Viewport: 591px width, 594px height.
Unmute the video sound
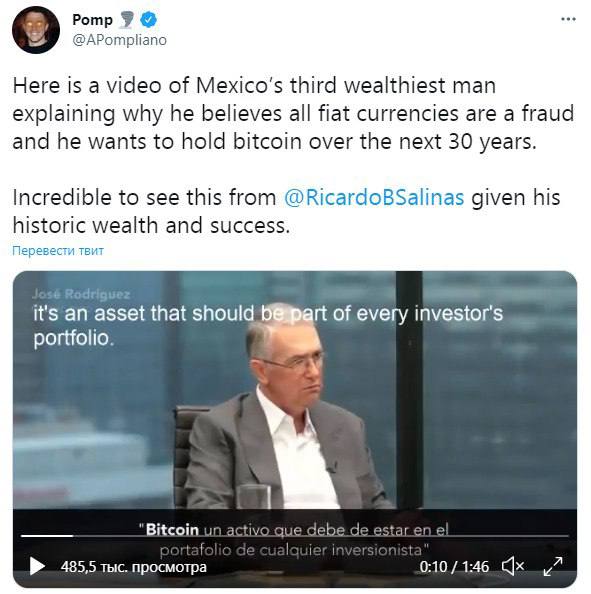pos(513,566)
